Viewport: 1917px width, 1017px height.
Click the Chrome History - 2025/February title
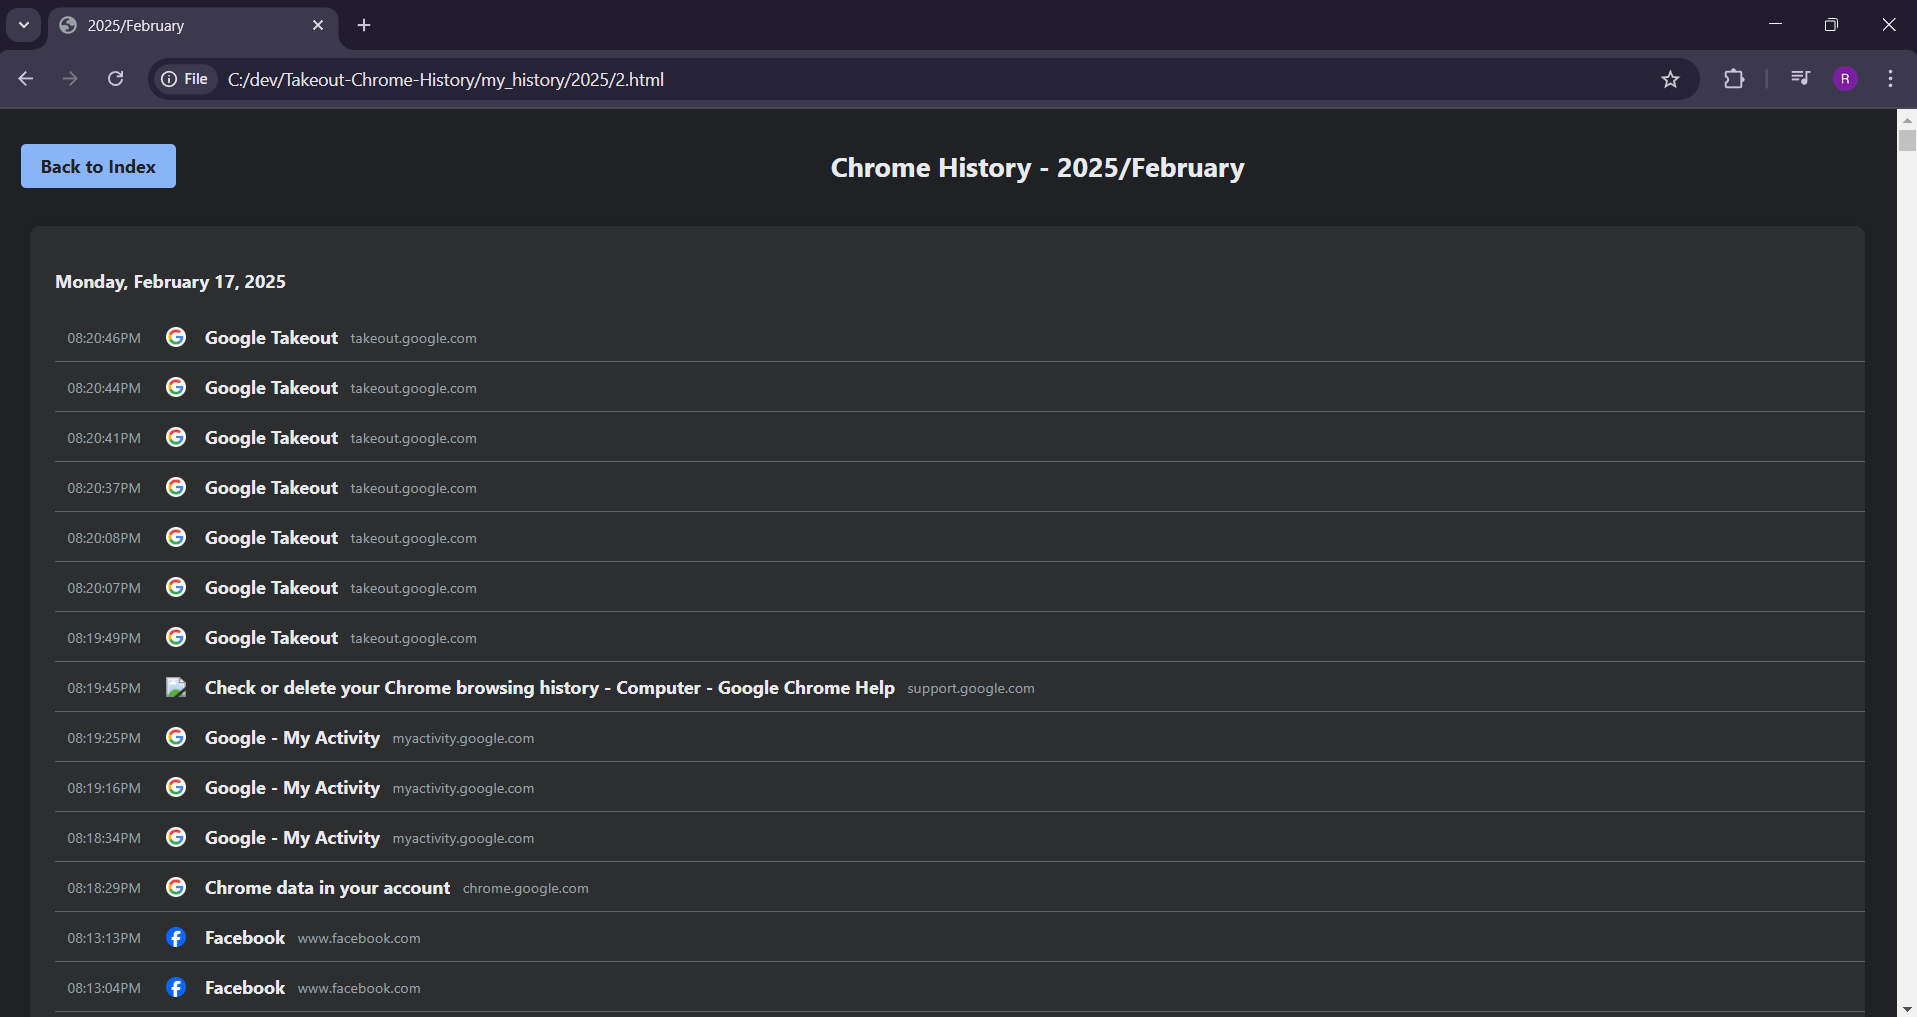[1037, 168]
